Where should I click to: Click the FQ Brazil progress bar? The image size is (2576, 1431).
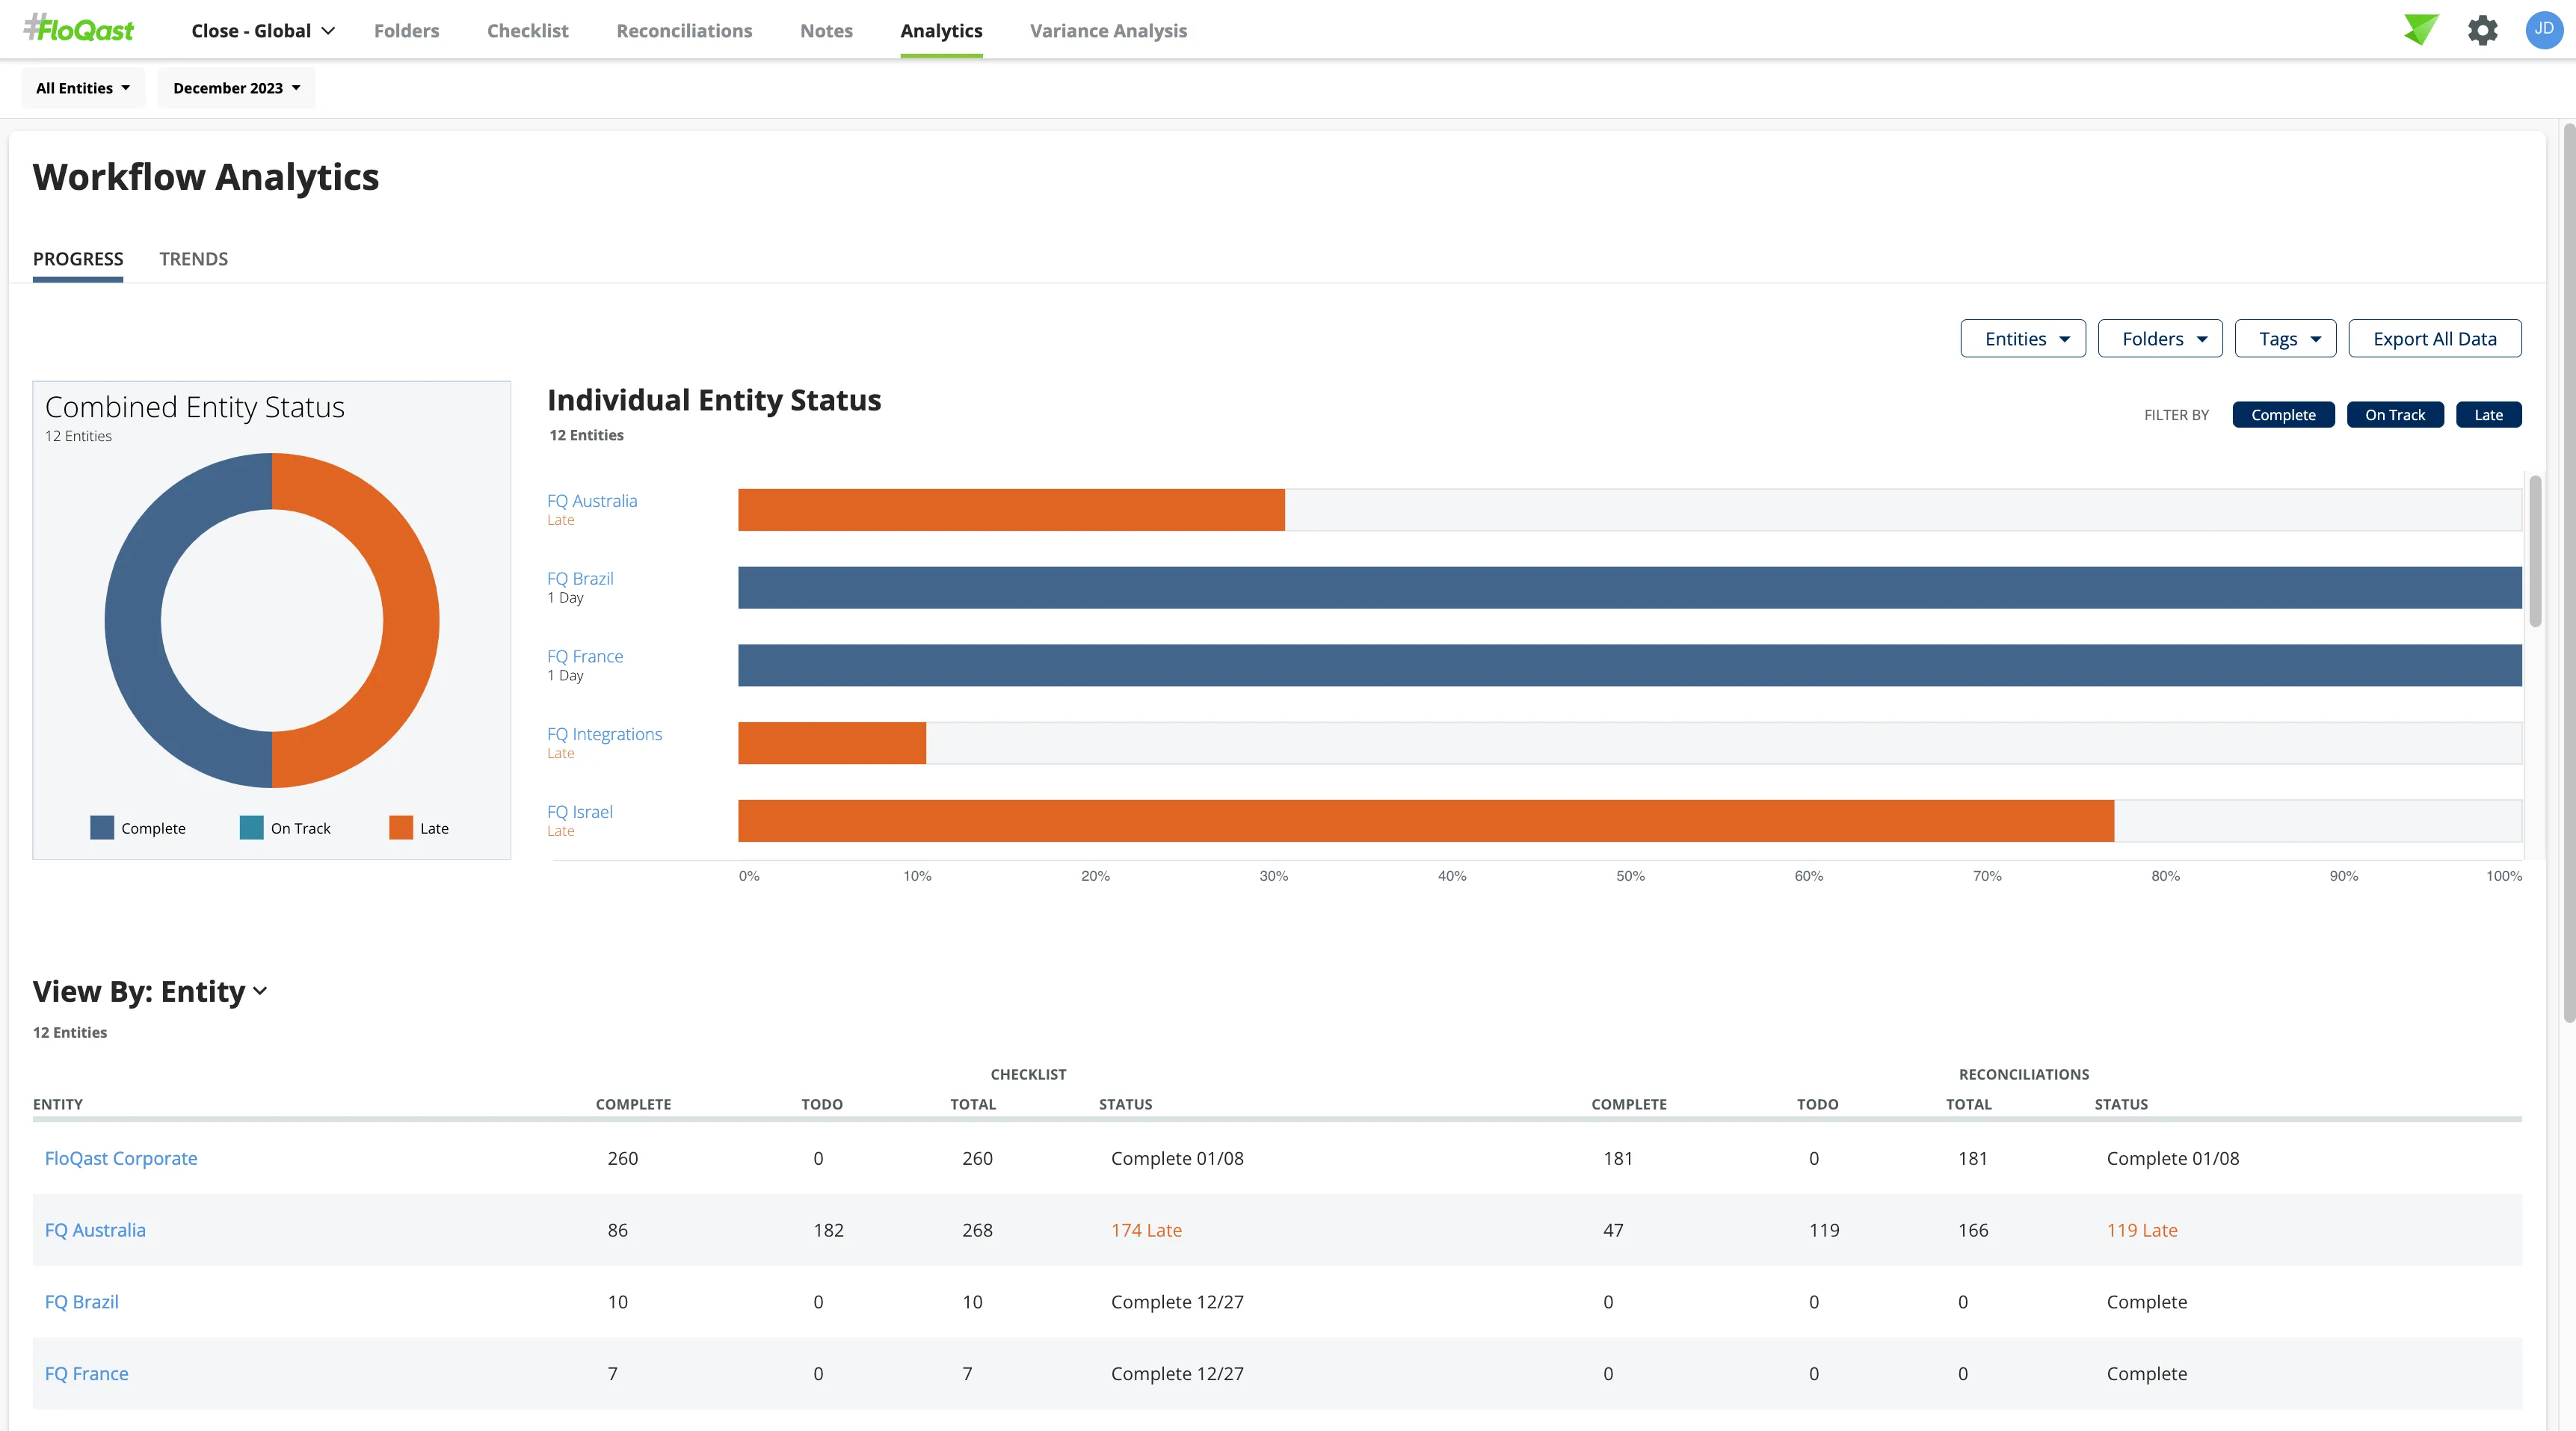(x=1629, y=587)
